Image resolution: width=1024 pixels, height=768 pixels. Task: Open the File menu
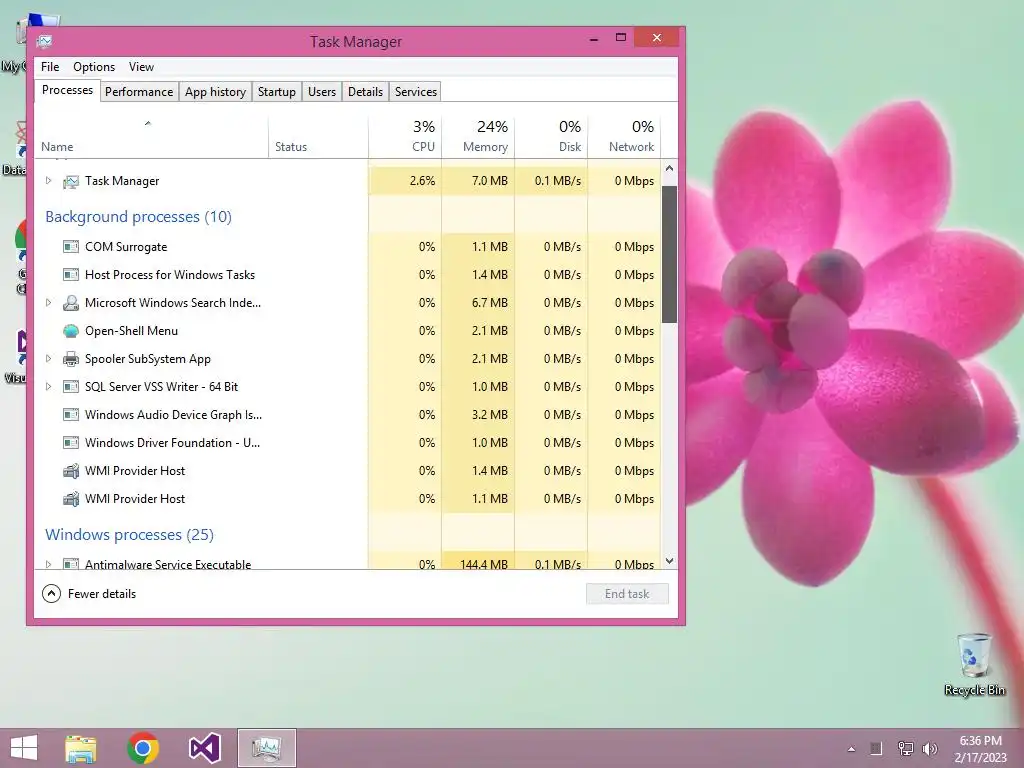coord(50,67)
